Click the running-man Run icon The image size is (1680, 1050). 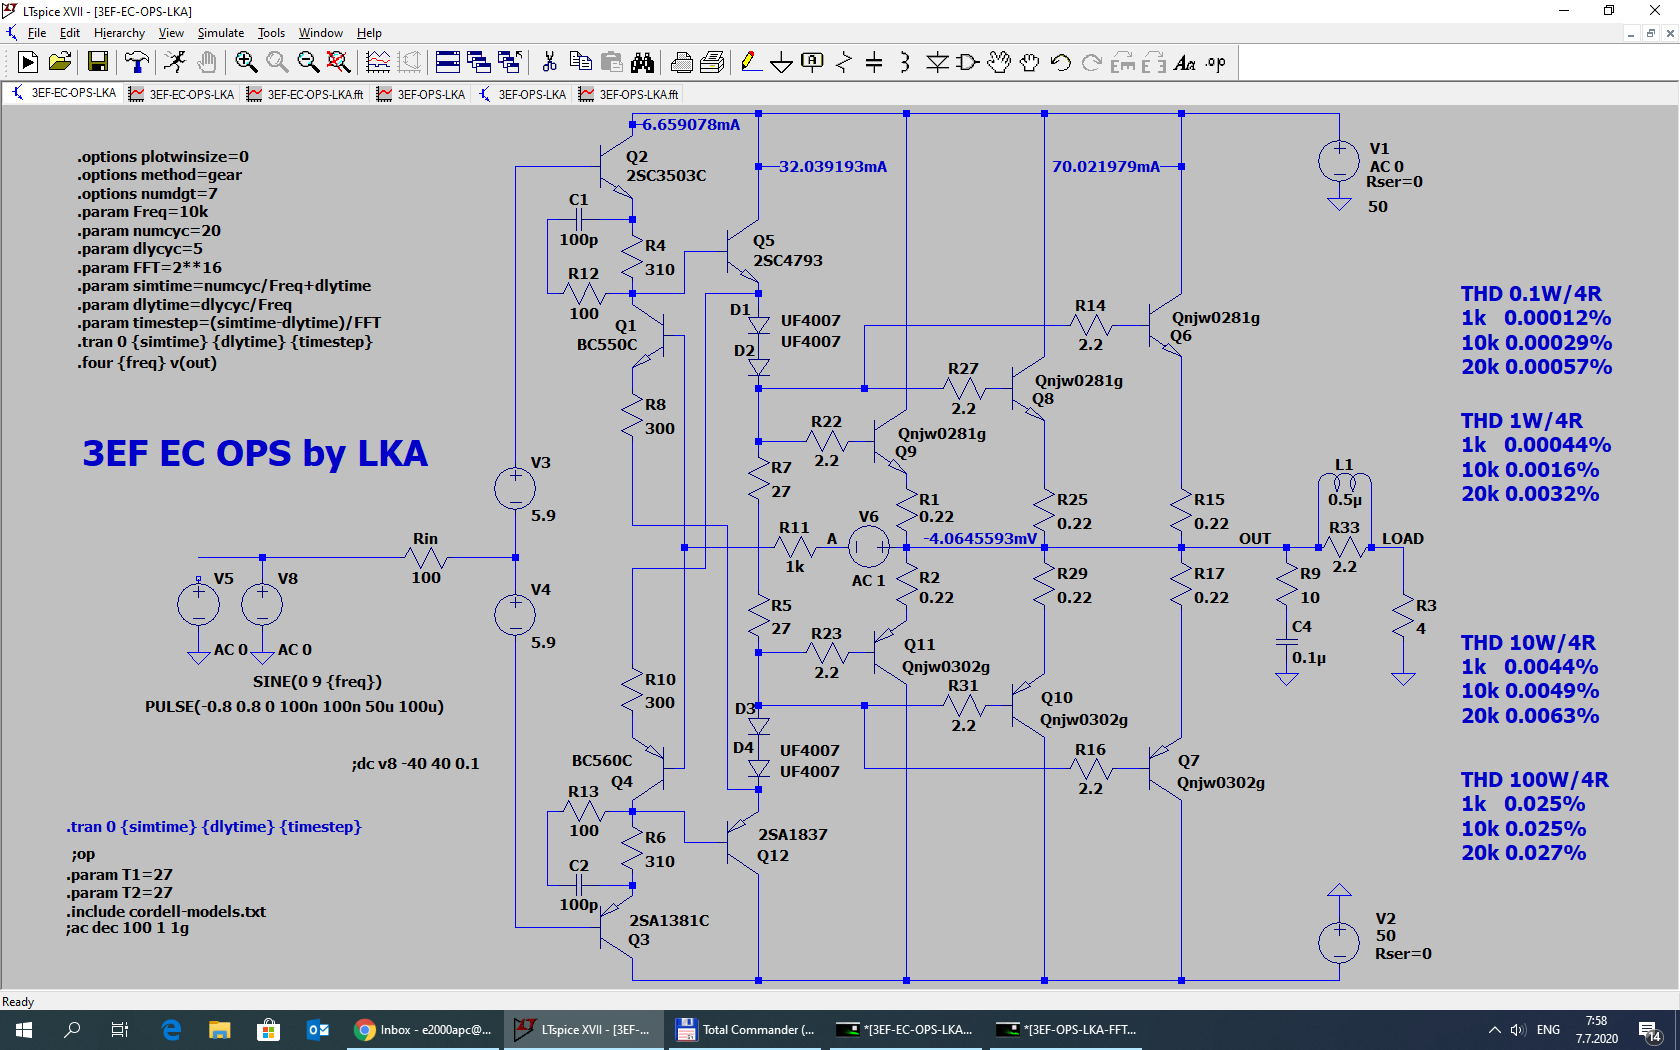click(x=175, y=63)
